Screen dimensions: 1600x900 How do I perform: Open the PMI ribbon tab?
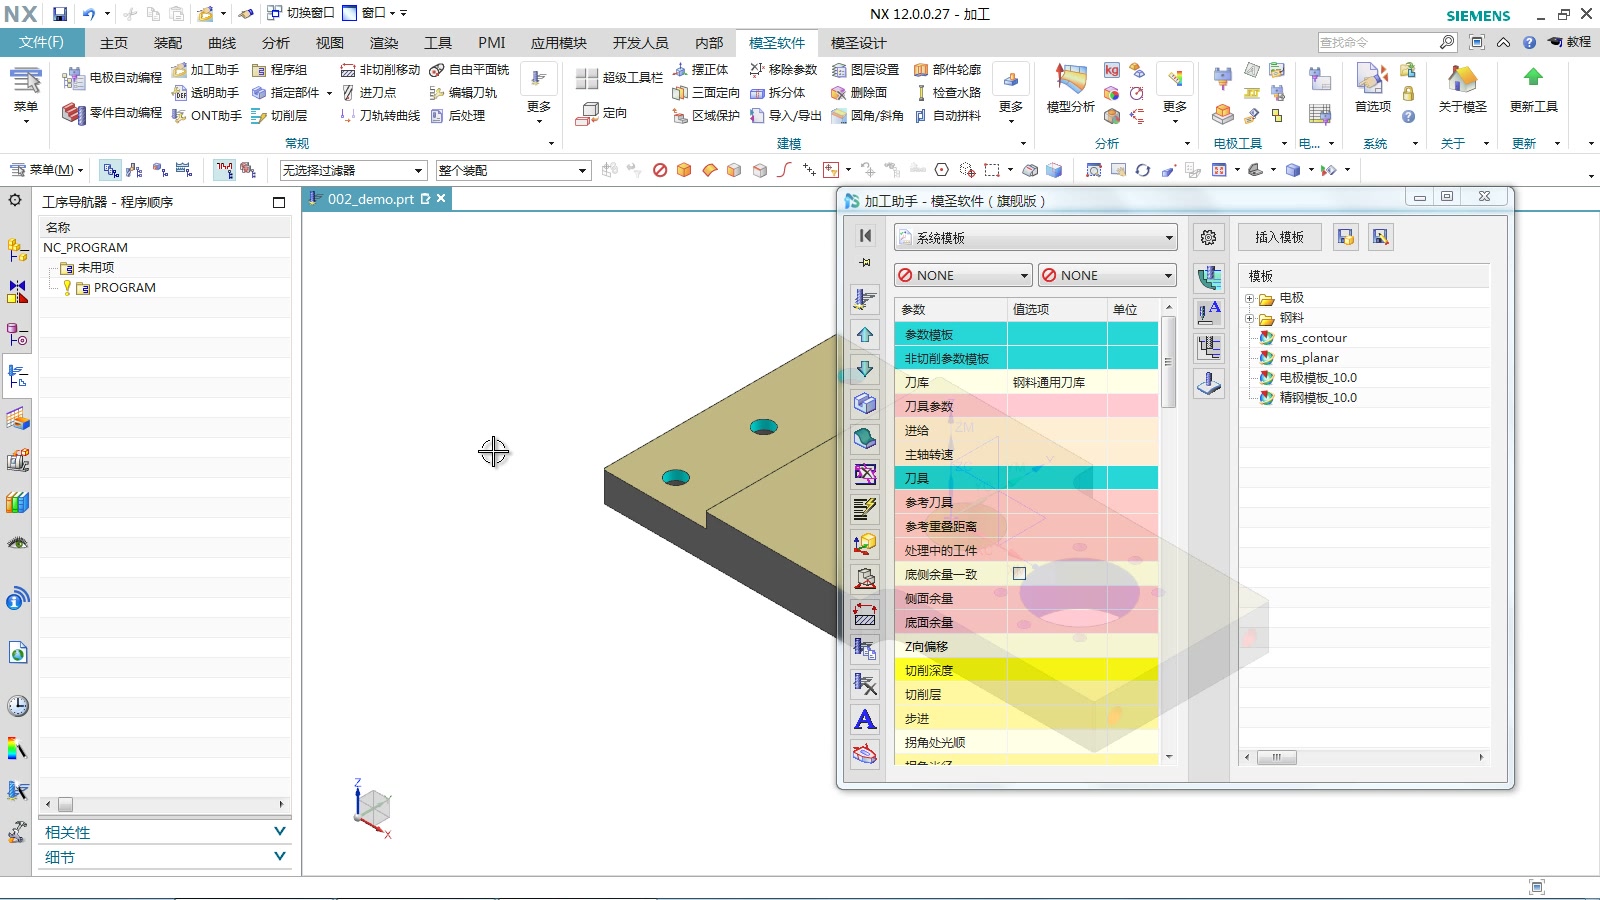tap(492, 43)
